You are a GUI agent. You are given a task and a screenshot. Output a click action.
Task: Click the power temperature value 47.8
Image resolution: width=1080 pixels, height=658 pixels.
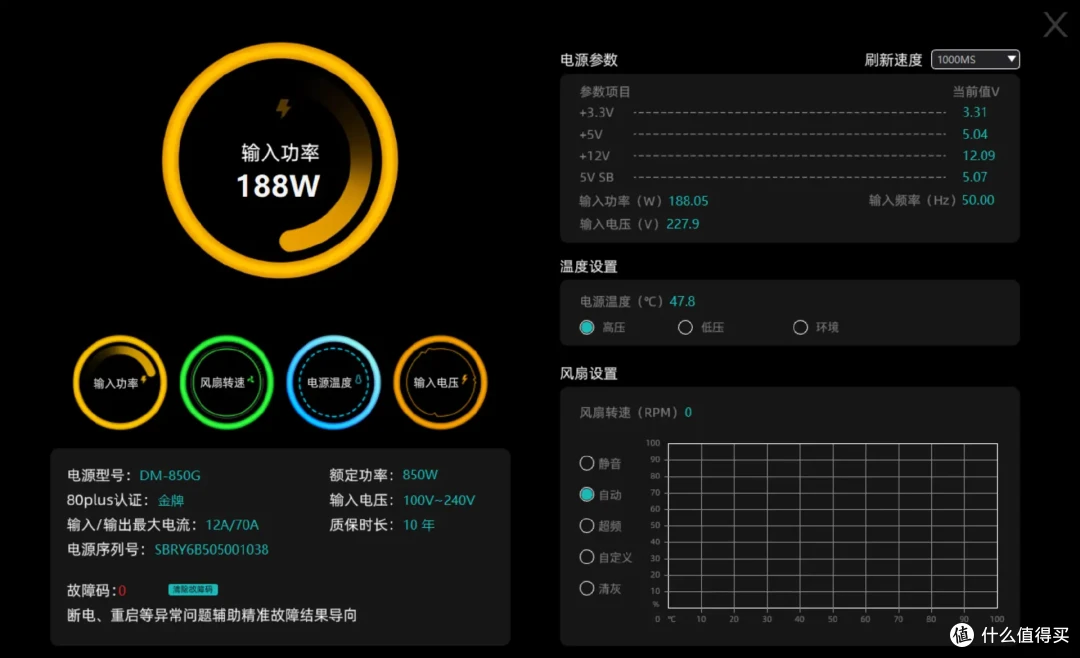click(682, 302)
